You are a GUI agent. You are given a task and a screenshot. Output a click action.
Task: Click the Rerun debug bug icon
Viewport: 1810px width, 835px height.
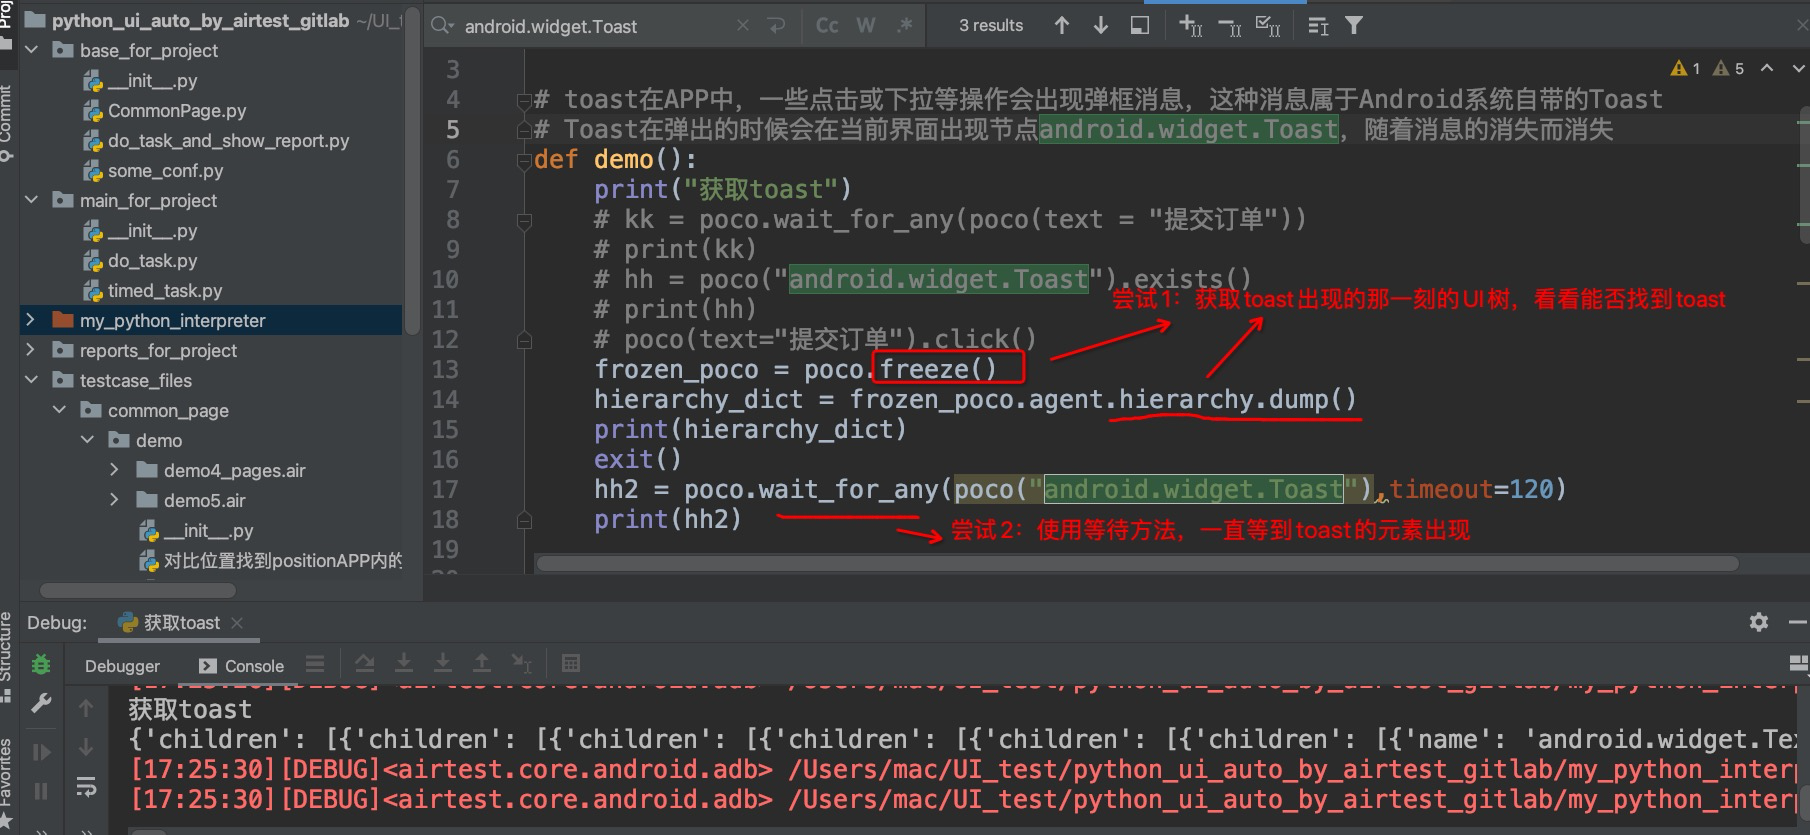41,664
